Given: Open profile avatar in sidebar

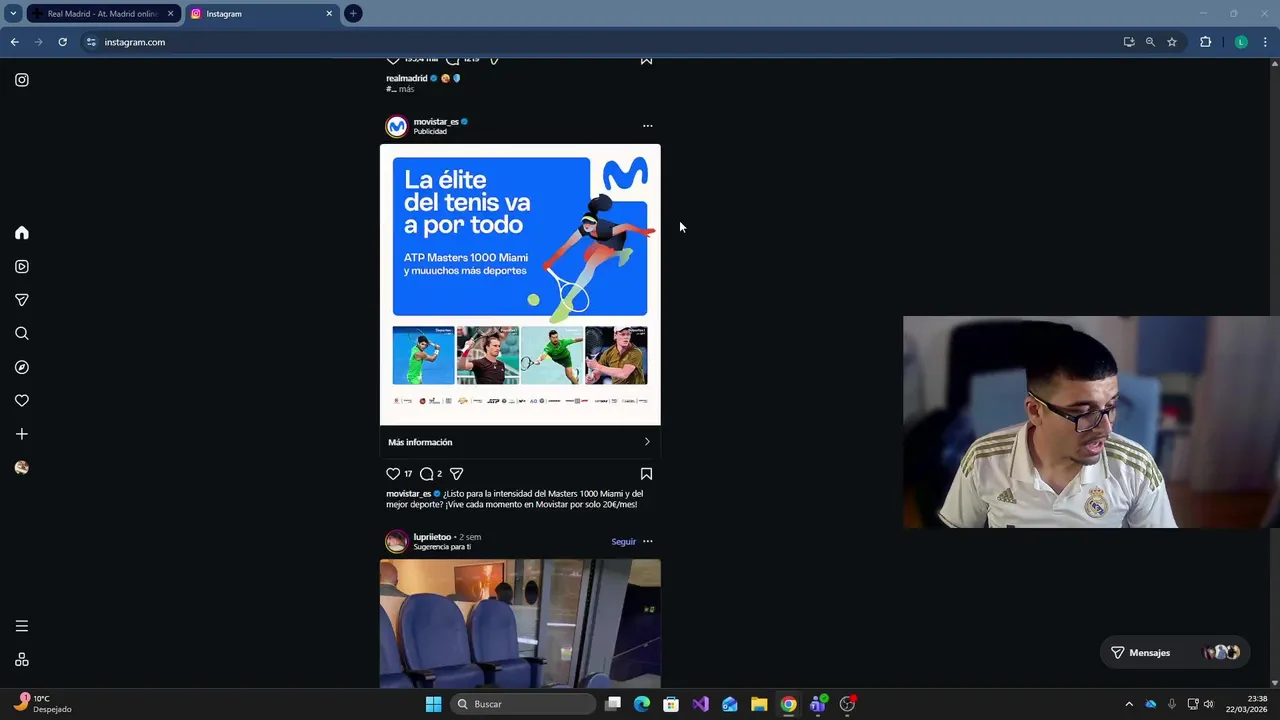Looking at the screenshot, I should point(22,468).
